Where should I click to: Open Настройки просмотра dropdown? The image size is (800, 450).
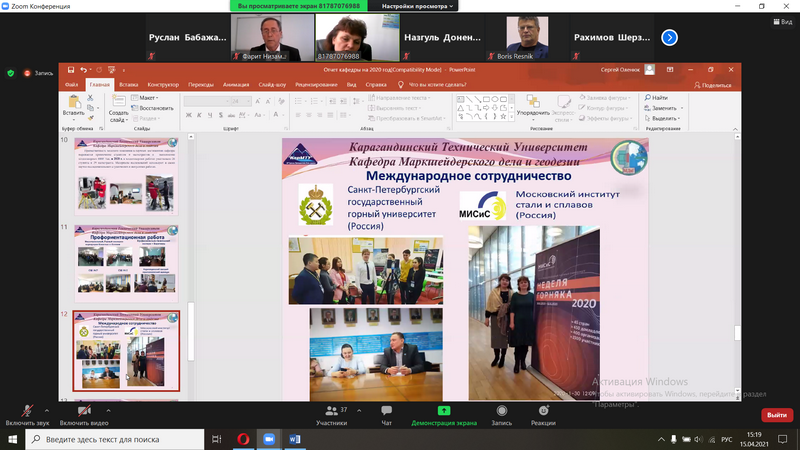(x=417, y=6)
